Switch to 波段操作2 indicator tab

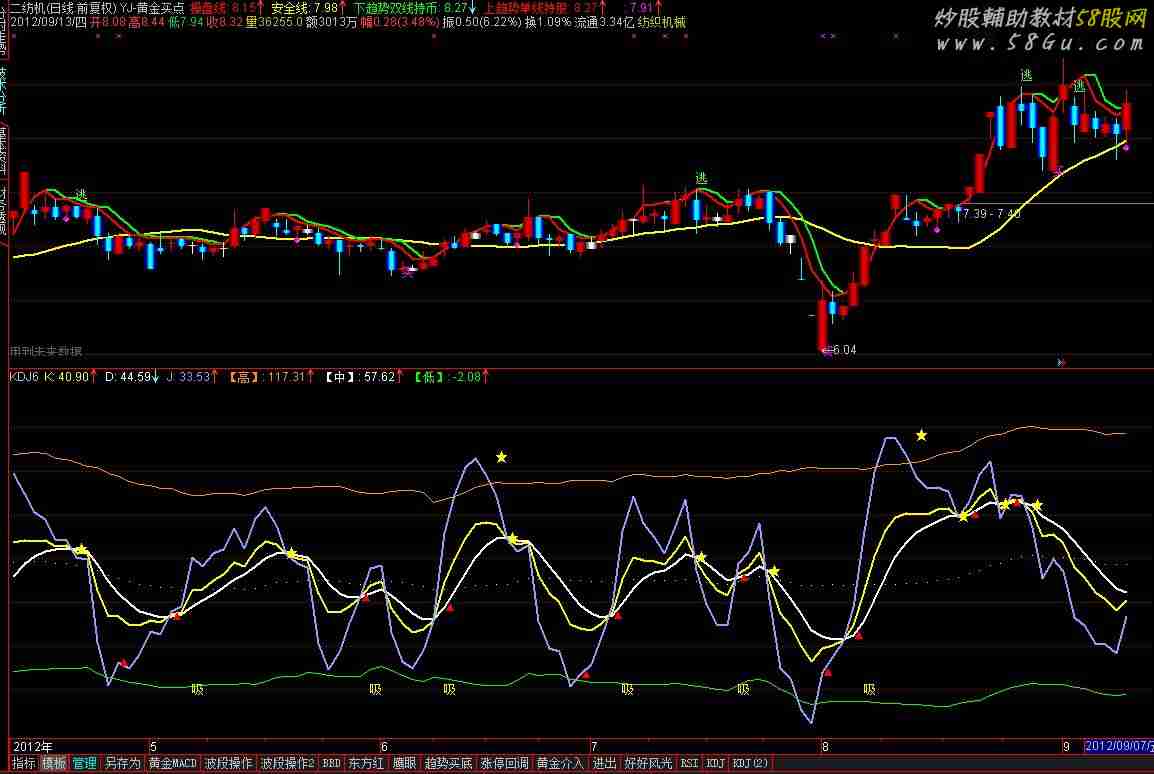pos(287,764)
